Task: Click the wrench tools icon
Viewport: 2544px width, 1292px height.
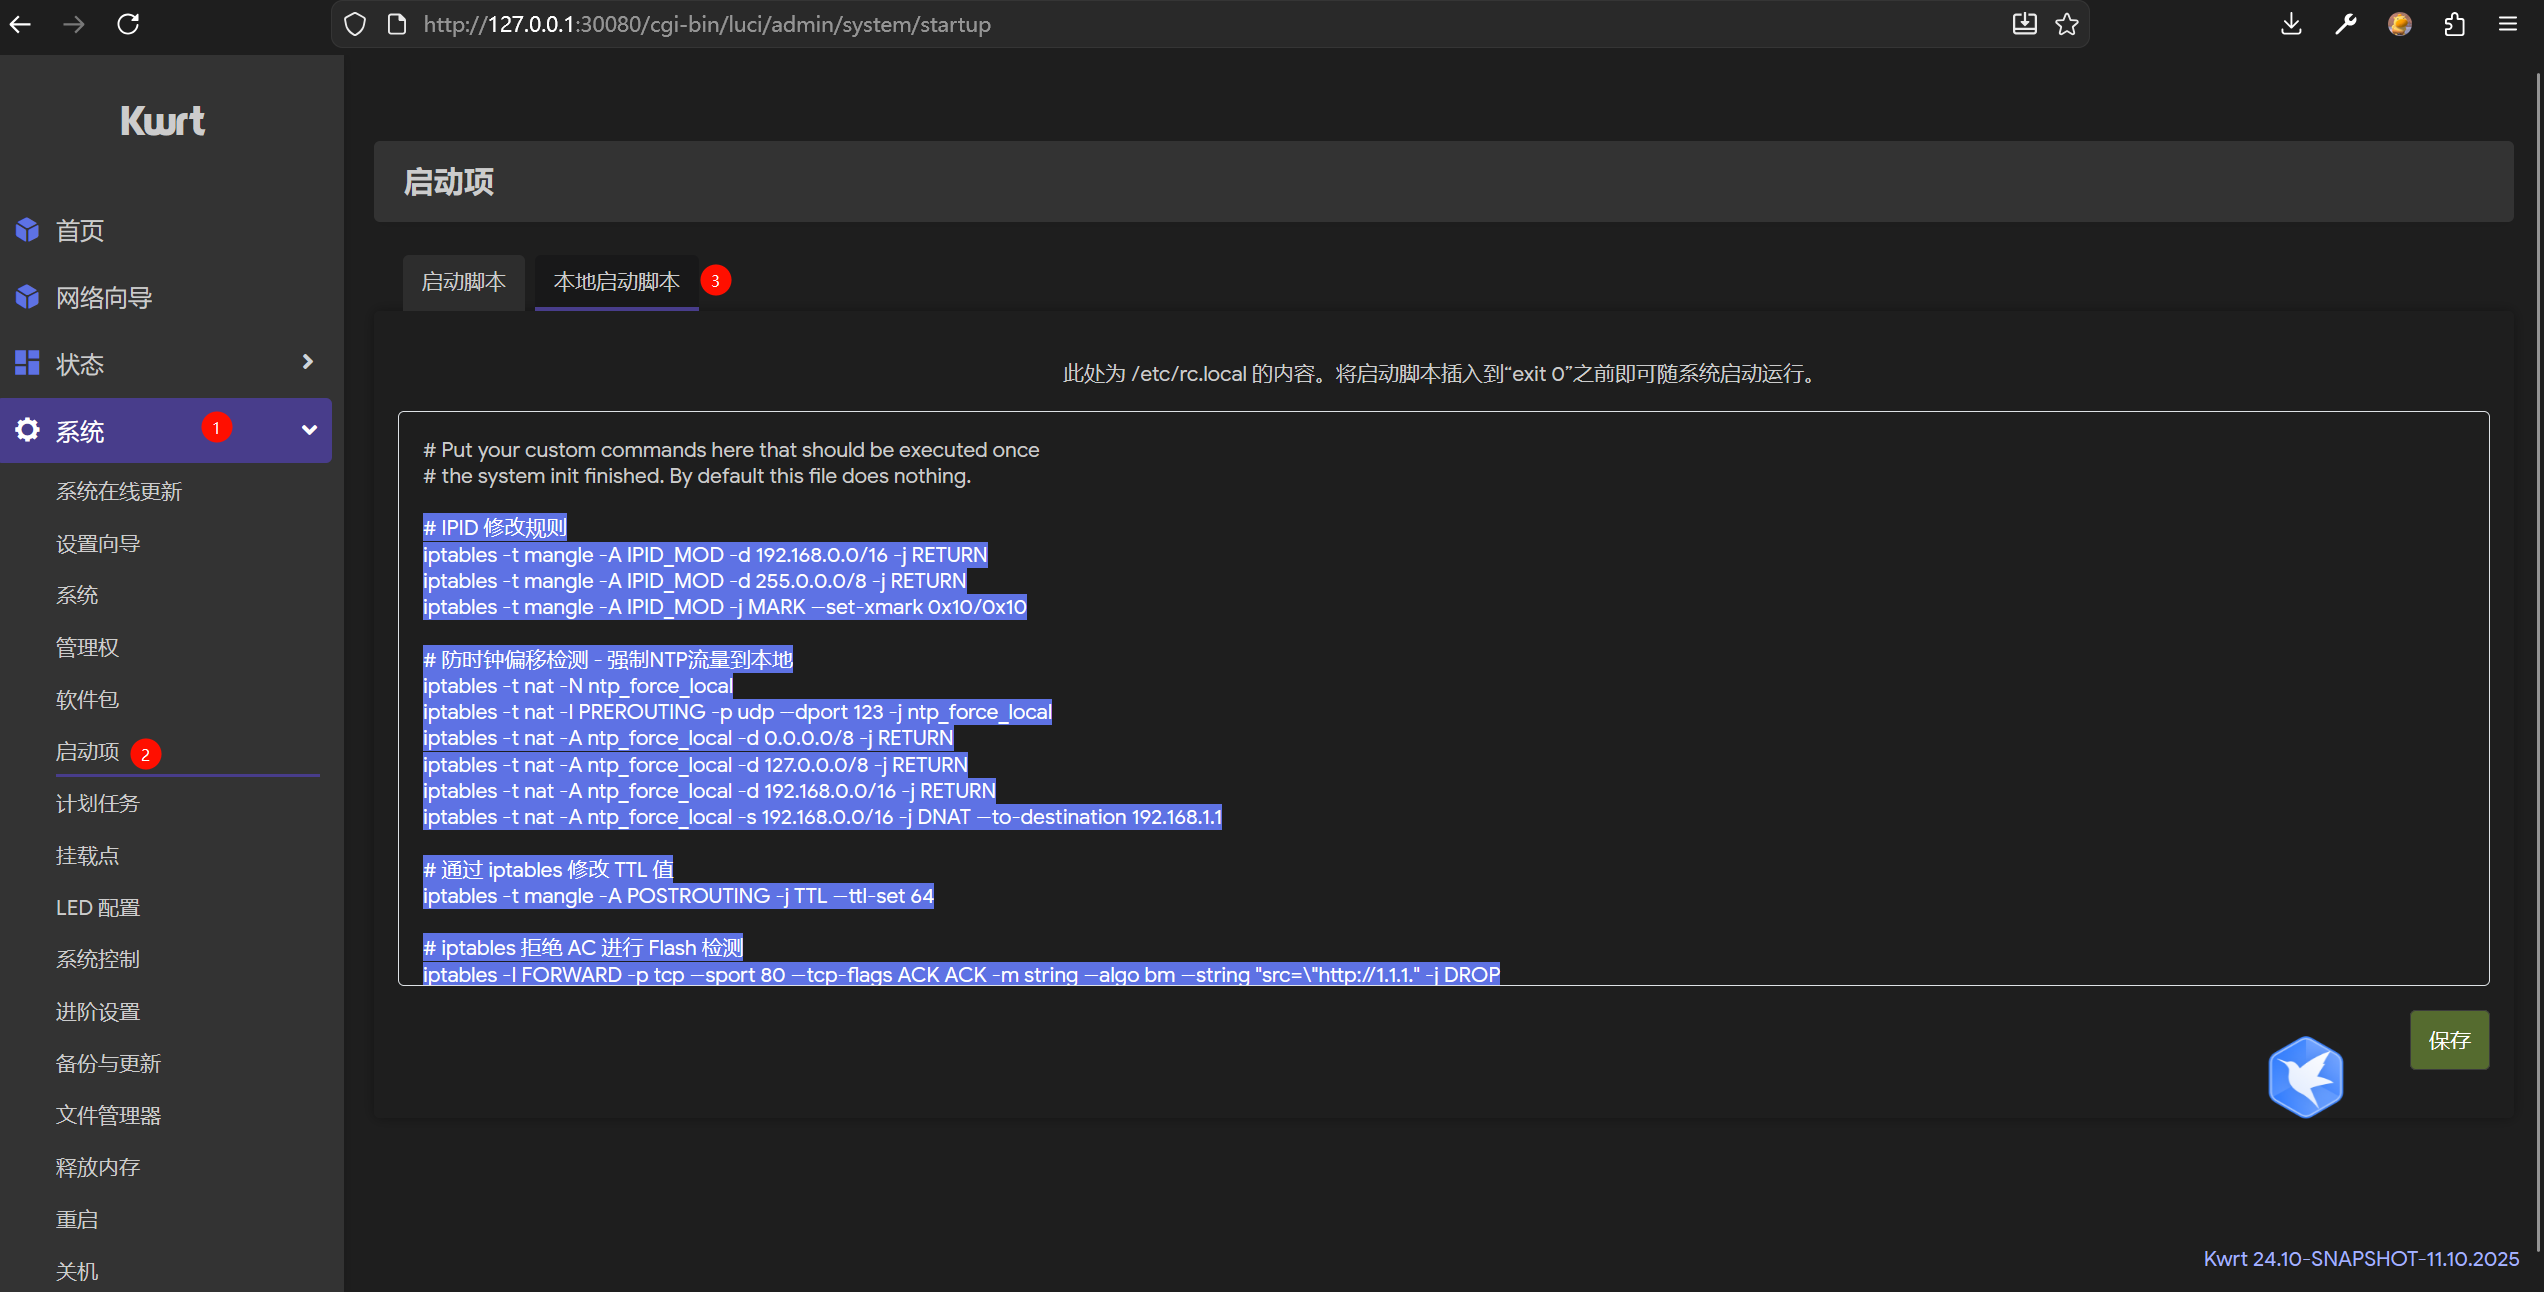Action: click(x=2345, y=24)
